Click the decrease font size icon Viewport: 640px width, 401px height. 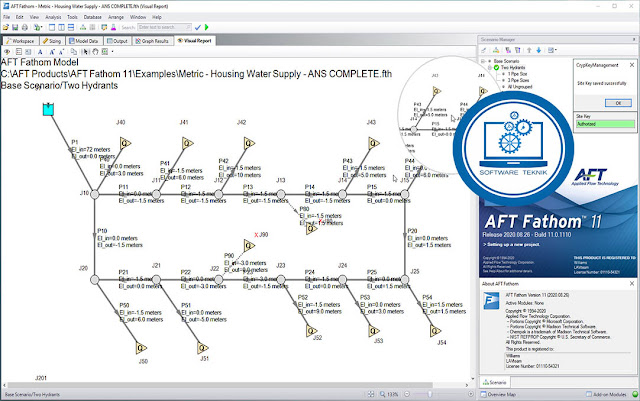[61, 52]
